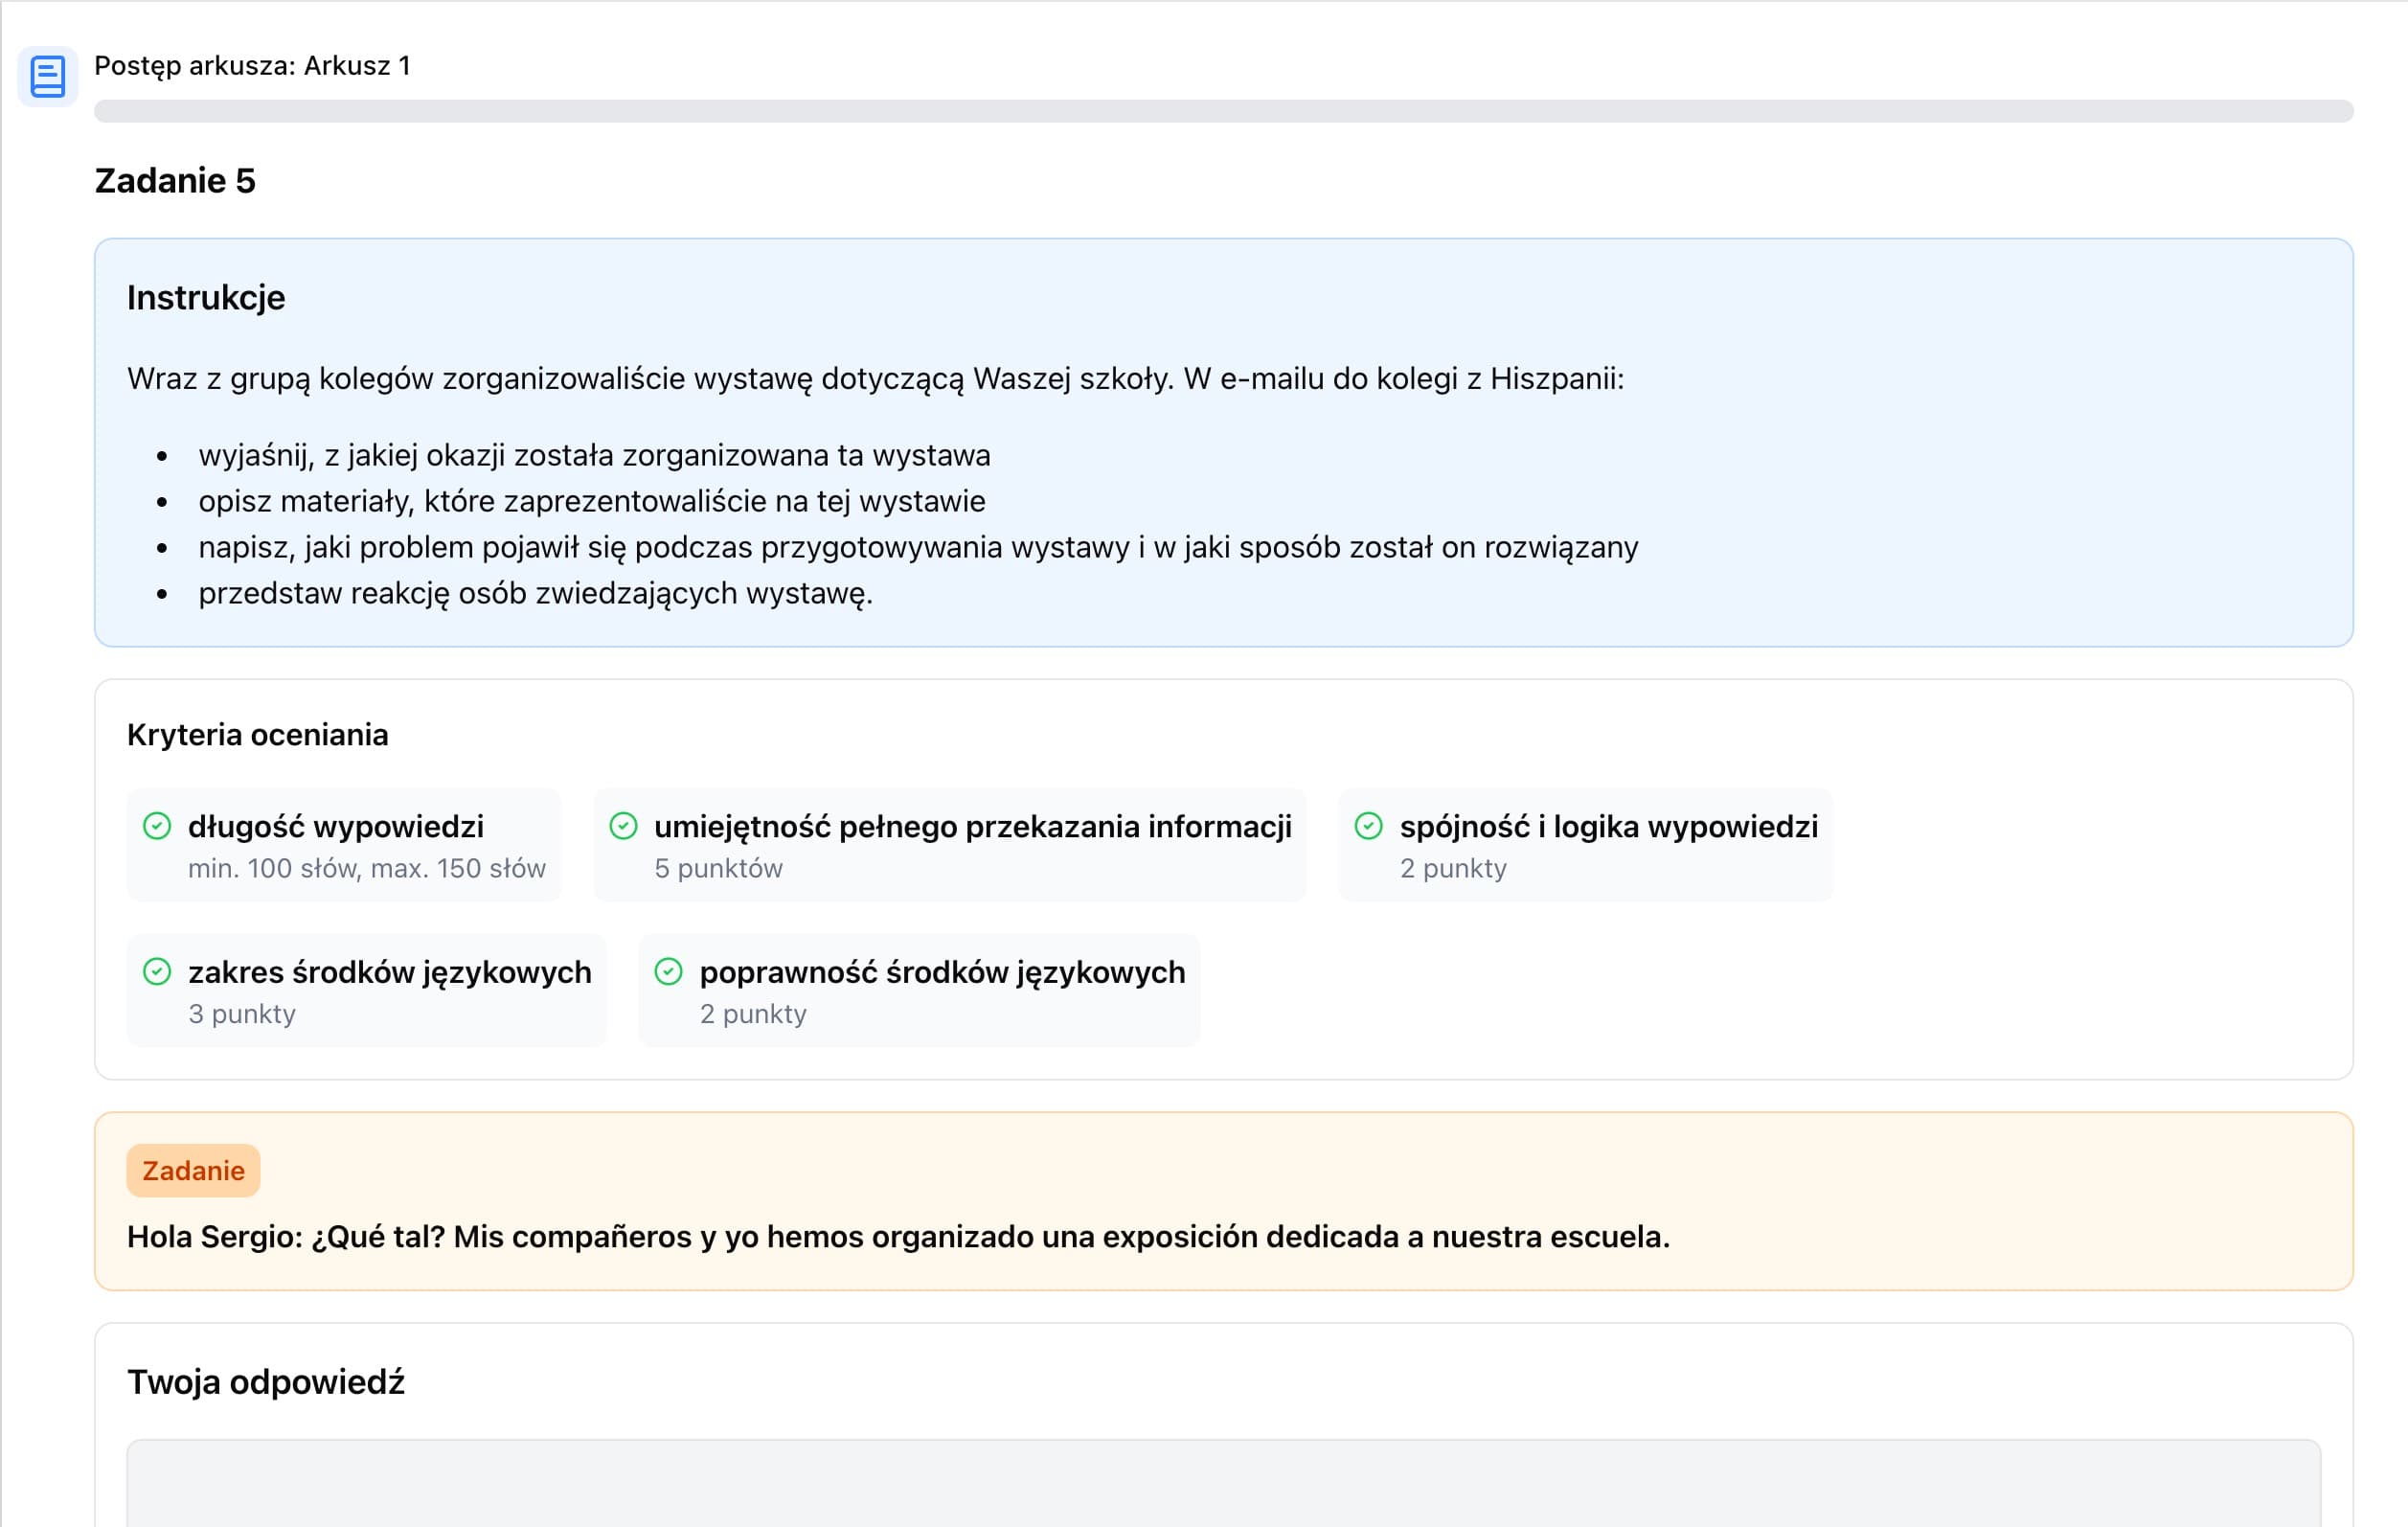Click check icon beside "poprawność środków językowych"
2408x1527 pixels.
668,971
